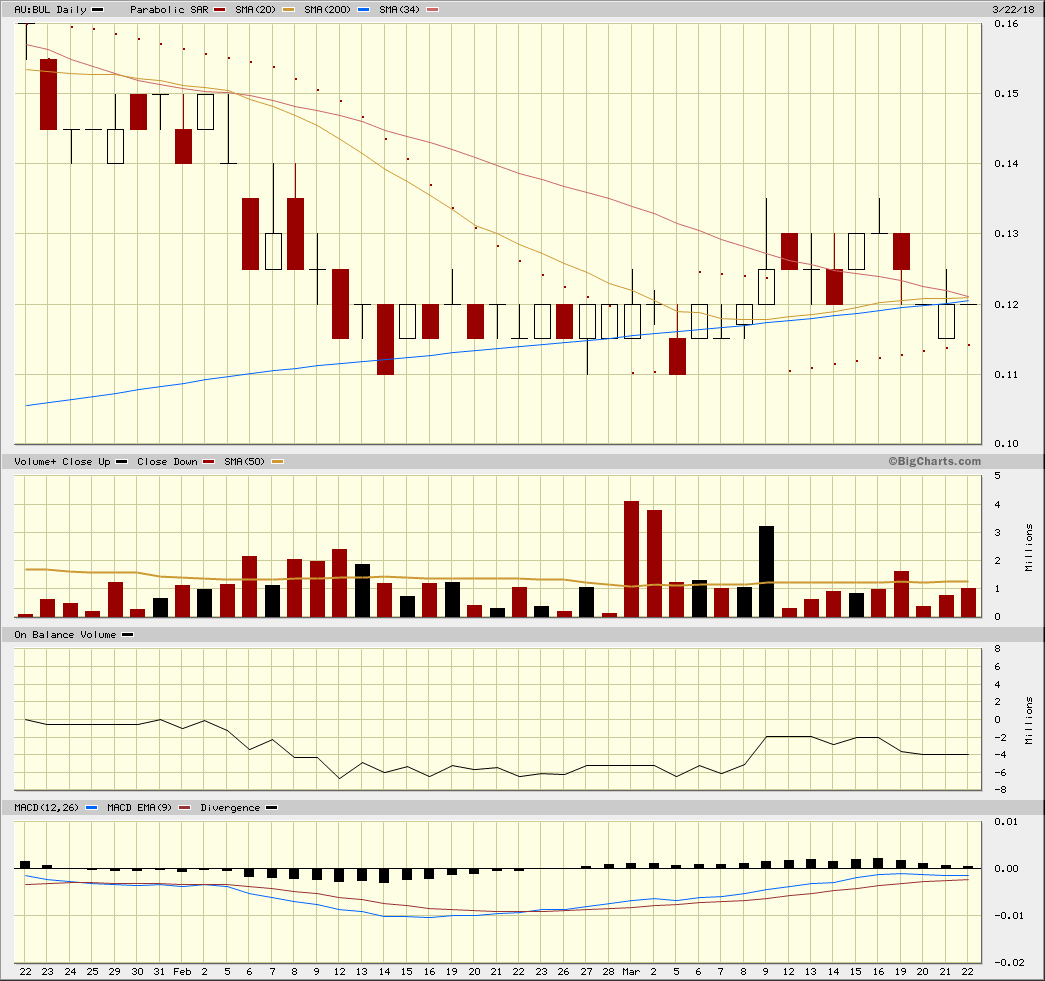Image resolution: width=1045 pixels, height=981 pixels.
Task: Click the red Close Down legend swatch
Action: coord(209,462)
